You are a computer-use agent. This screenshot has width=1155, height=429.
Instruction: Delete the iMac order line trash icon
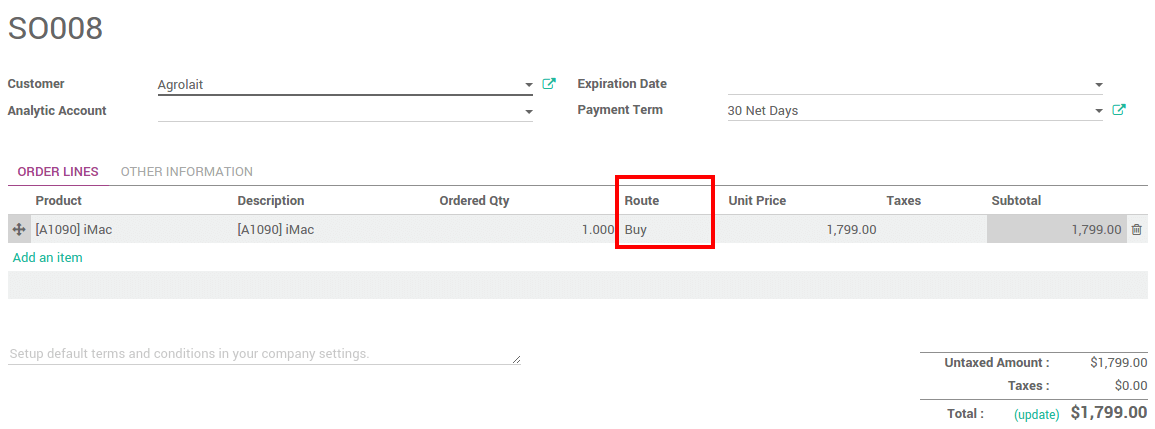1136,230
